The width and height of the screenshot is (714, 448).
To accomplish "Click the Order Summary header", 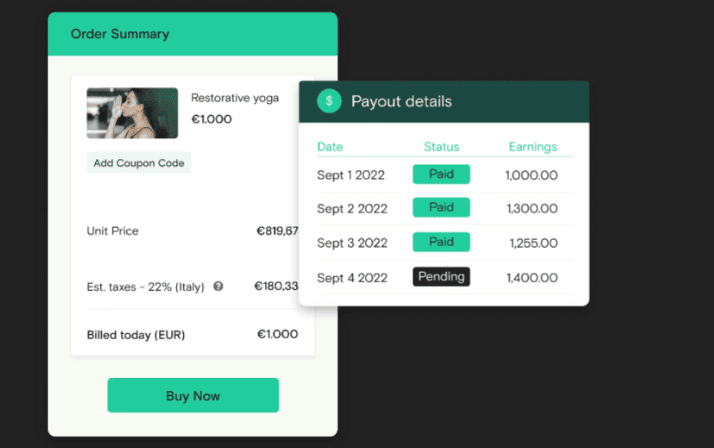I will pyautogui.click(x=120, y=34).
